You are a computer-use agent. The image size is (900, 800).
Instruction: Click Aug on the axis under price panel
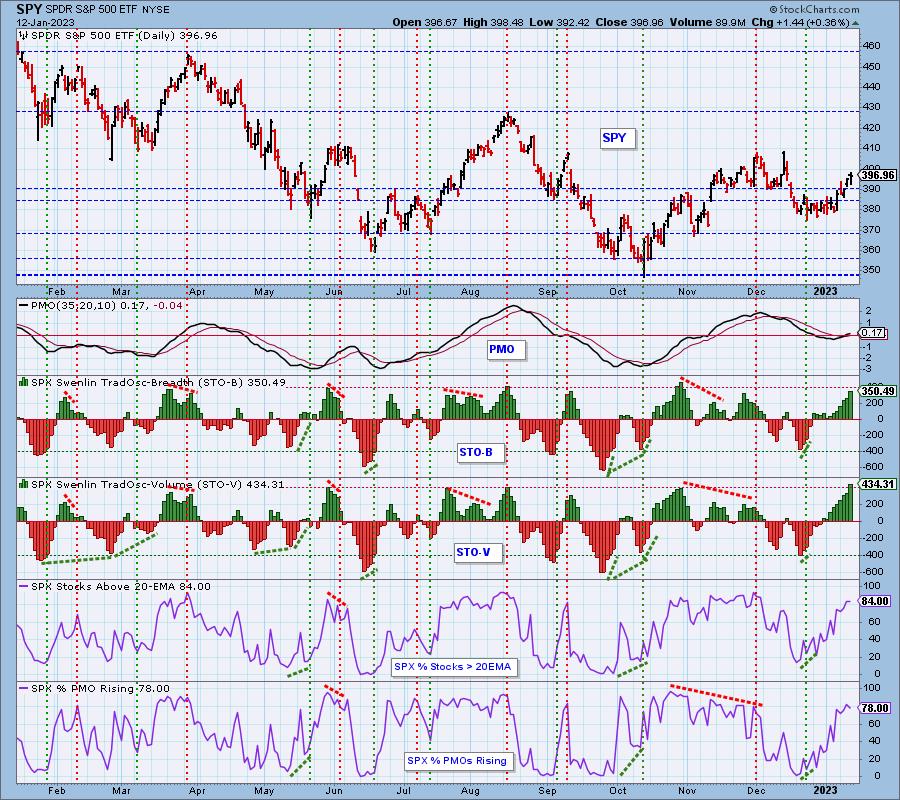tap(470, 292)
